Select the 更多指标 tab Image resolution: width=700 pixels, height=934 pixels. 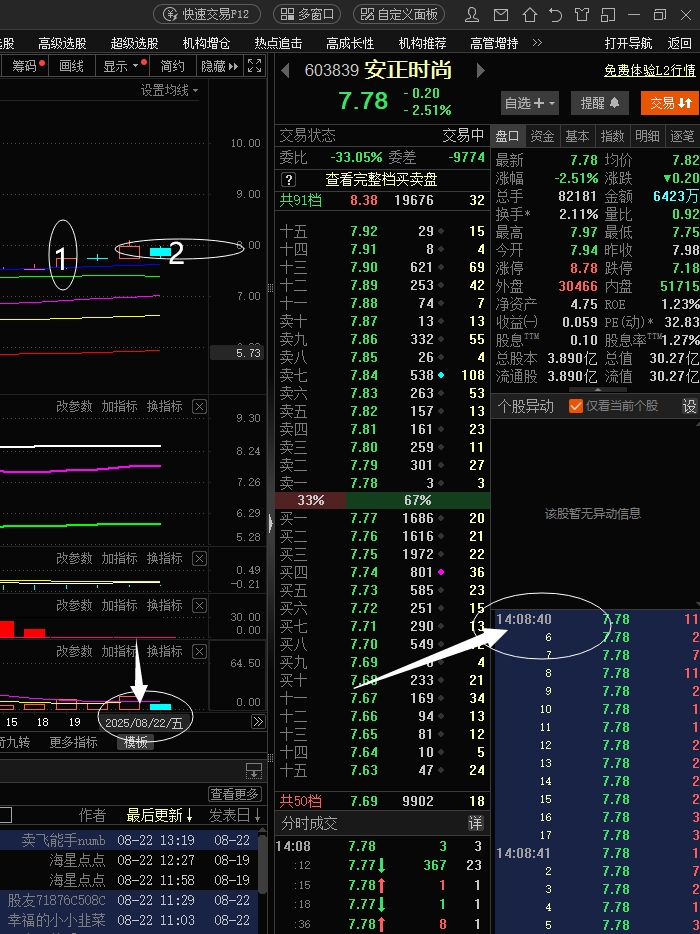point(73,742)
